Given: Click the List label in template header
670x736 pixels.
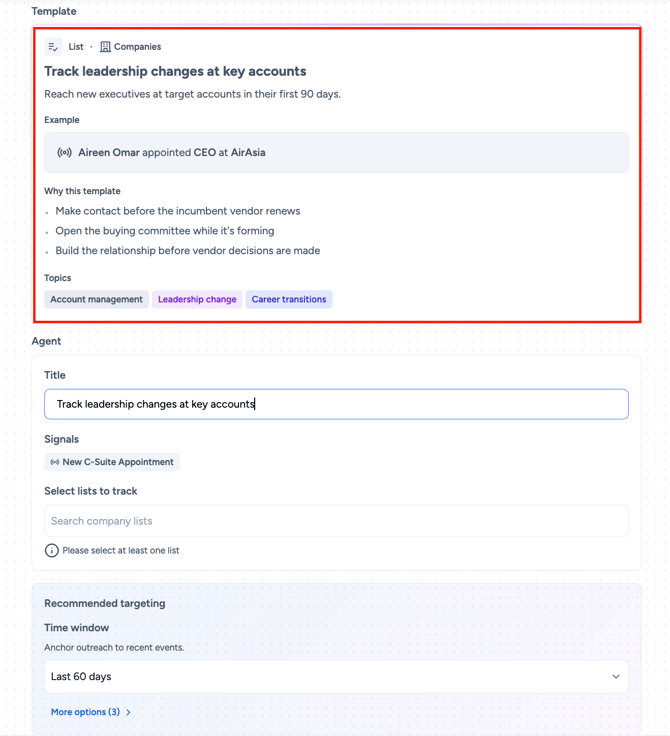Looking at the screenshot, I should tap(76, 47).
